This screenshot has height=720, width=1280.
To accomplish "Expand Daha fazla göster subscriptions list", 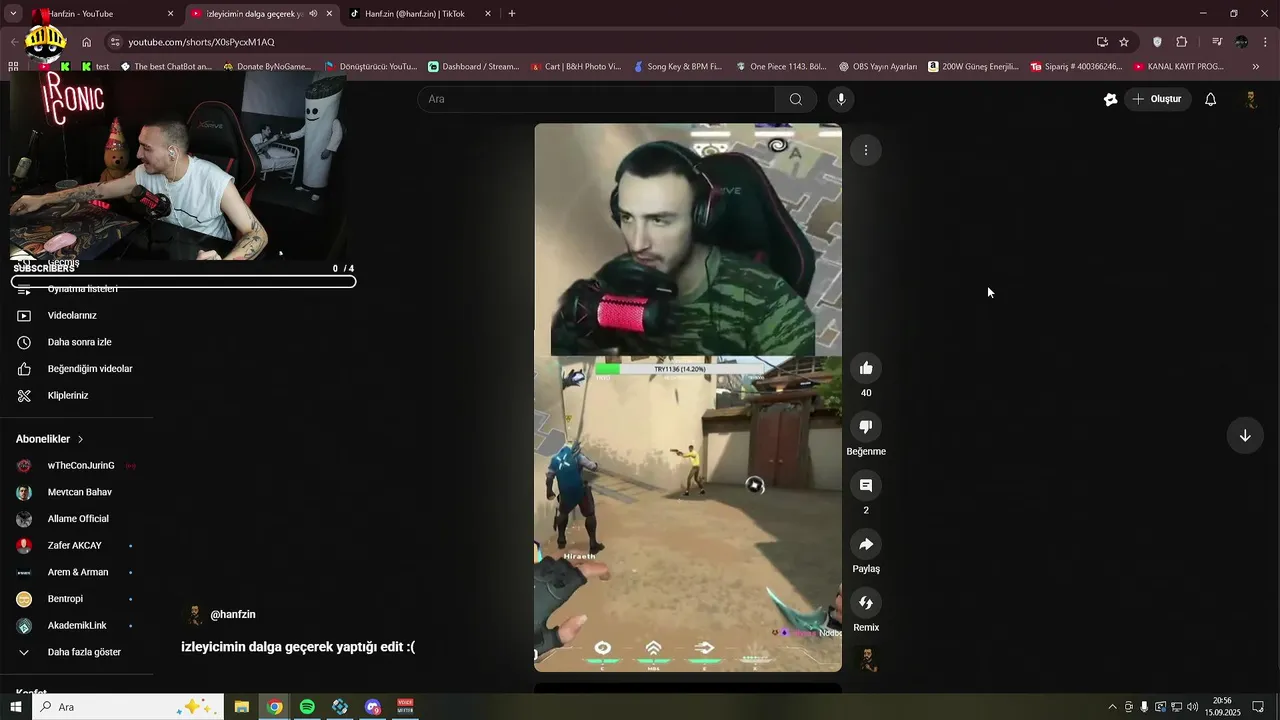I will [84, 652].
